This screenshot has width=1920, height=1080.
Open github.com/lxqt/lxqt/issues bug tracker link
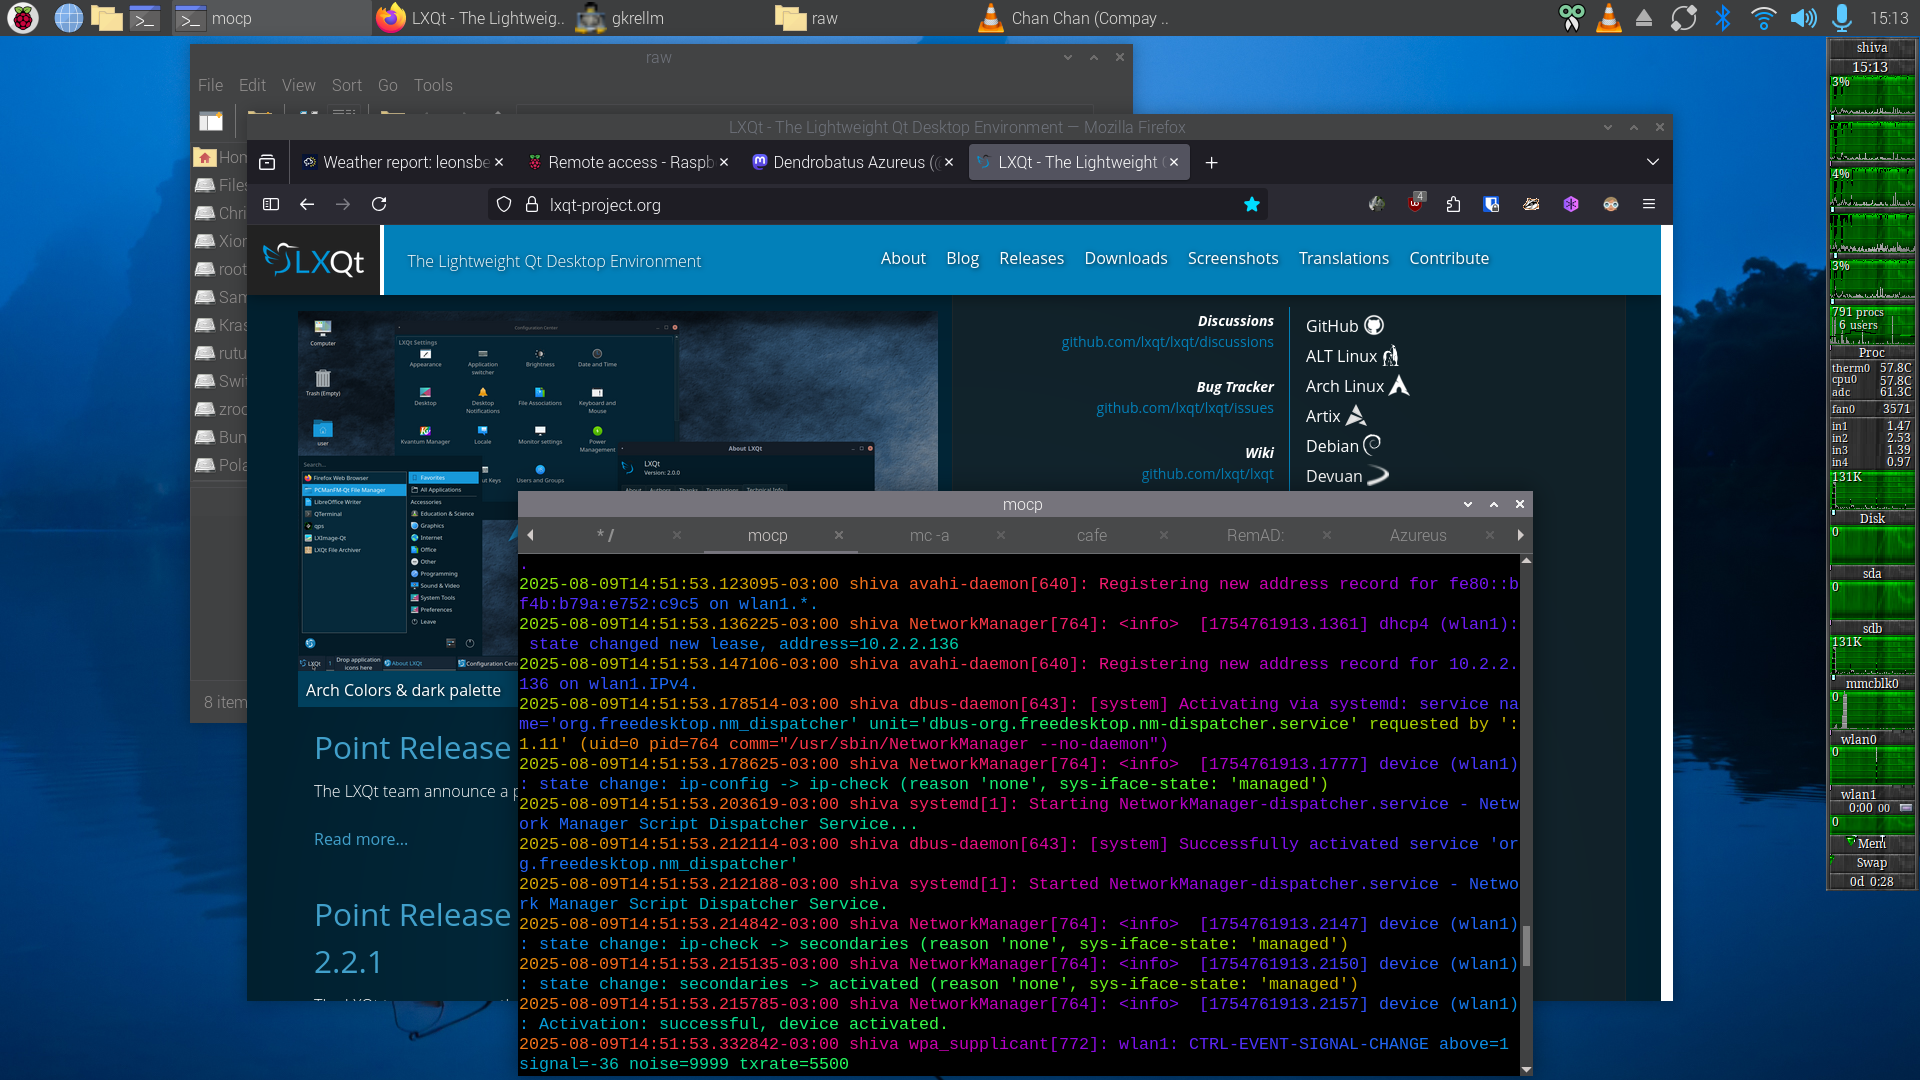coord(1185,408)
